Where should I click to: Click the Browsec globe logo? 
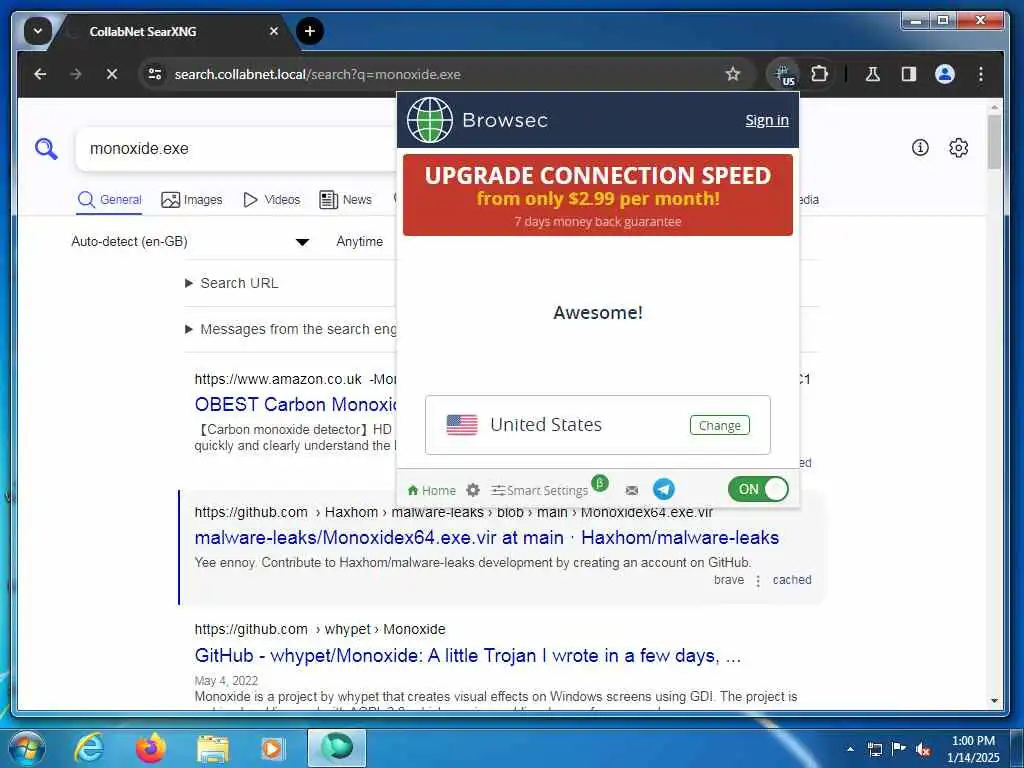430,120
